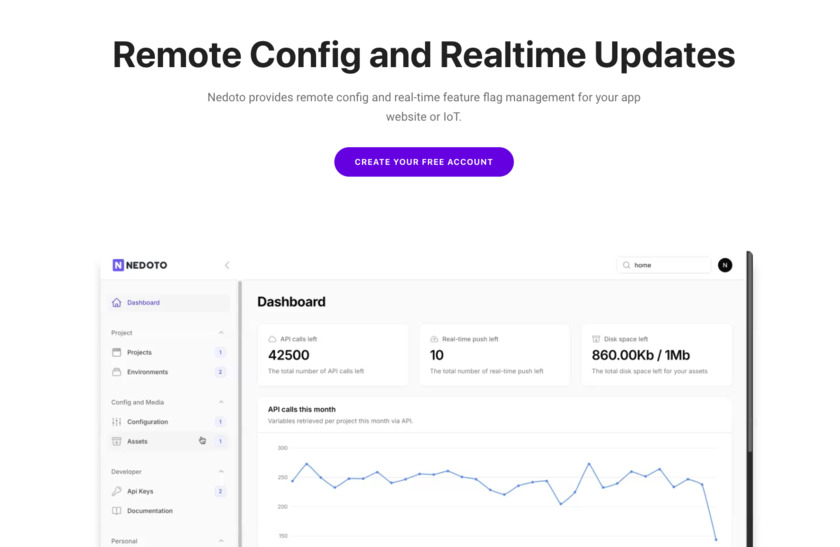Viewport: 840px width, 547px height.
Task: Click the Disk space left archive icon
Action: [596, 339]
